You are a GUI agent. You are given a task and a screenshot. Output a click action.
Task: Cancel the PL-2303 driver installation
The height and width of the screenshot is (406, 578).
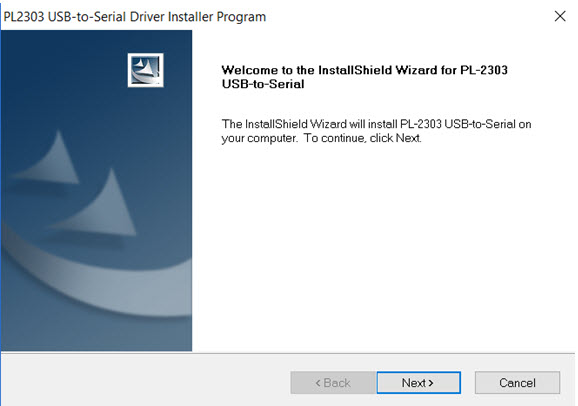click(517, 383)
